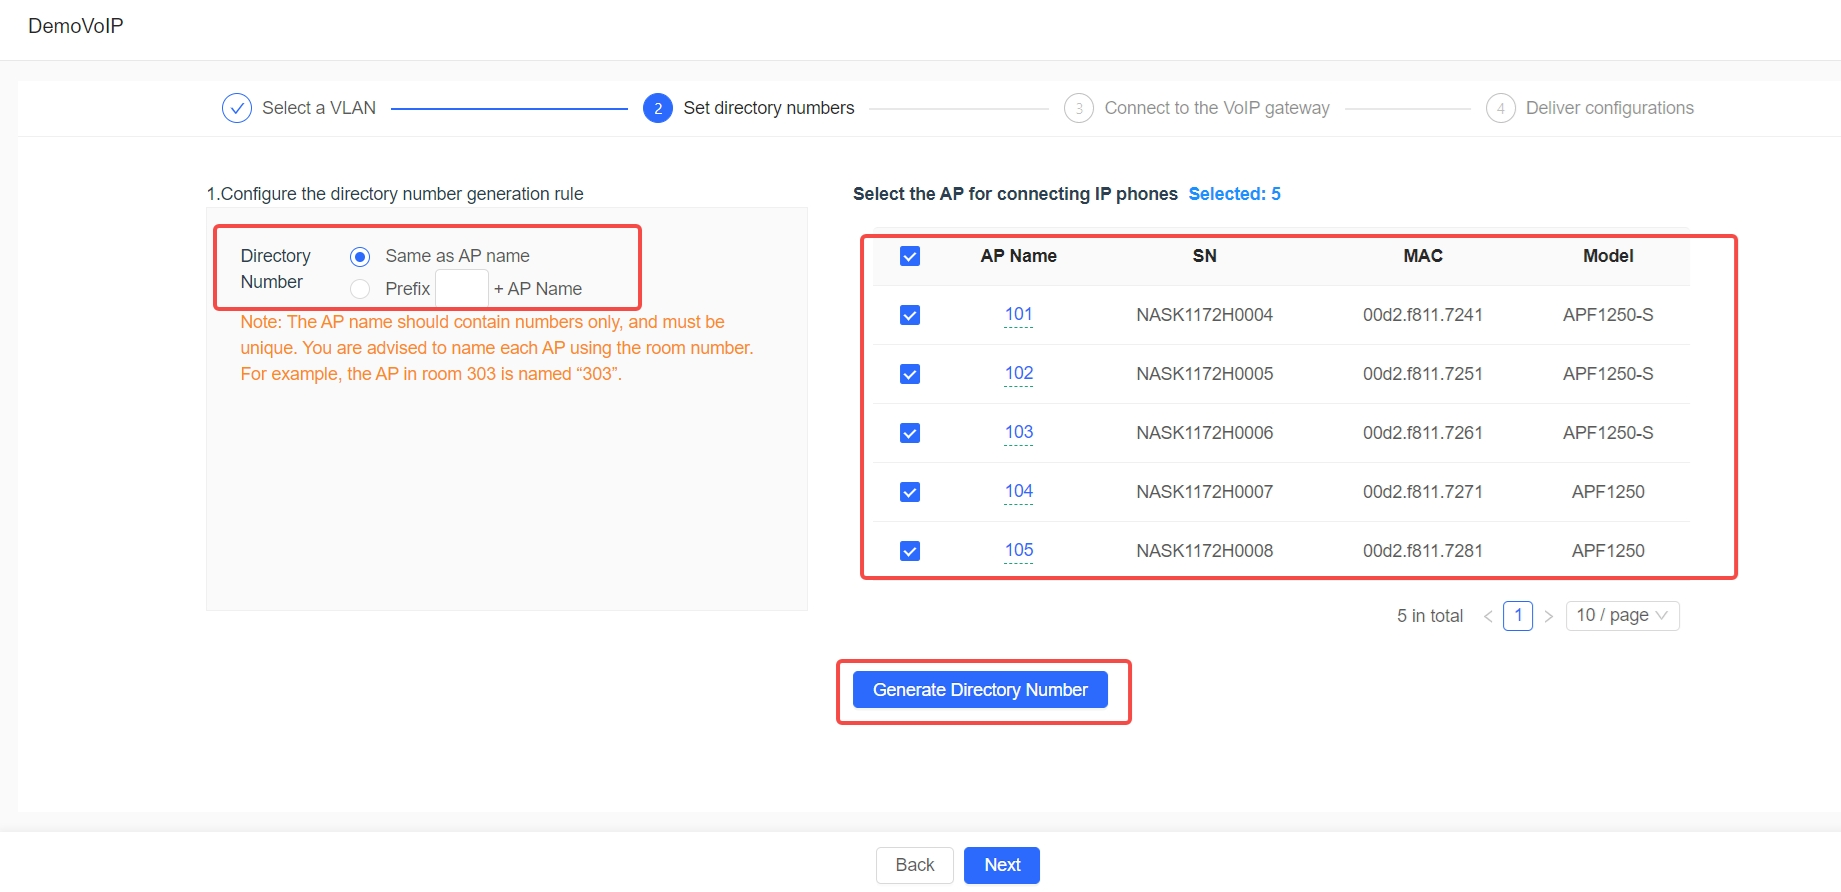The width and height of the screenshot is (1841, 892).
Task: Toggle the select-all checkbox in table header
Action: (x=910, y=257)
